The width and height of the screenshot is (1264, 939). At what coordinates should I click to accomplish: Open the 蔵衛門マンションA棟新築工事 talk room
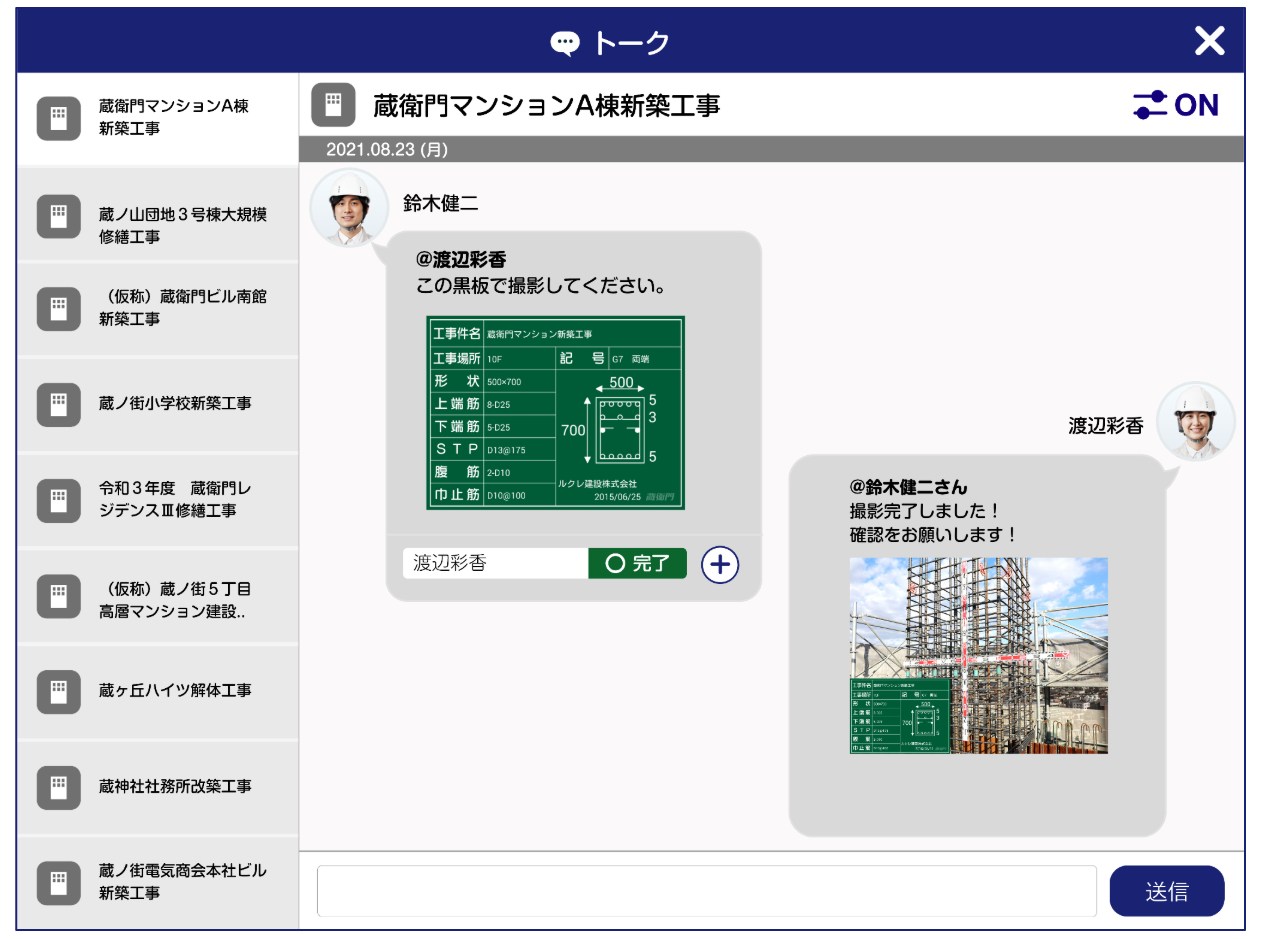(158, 118)
